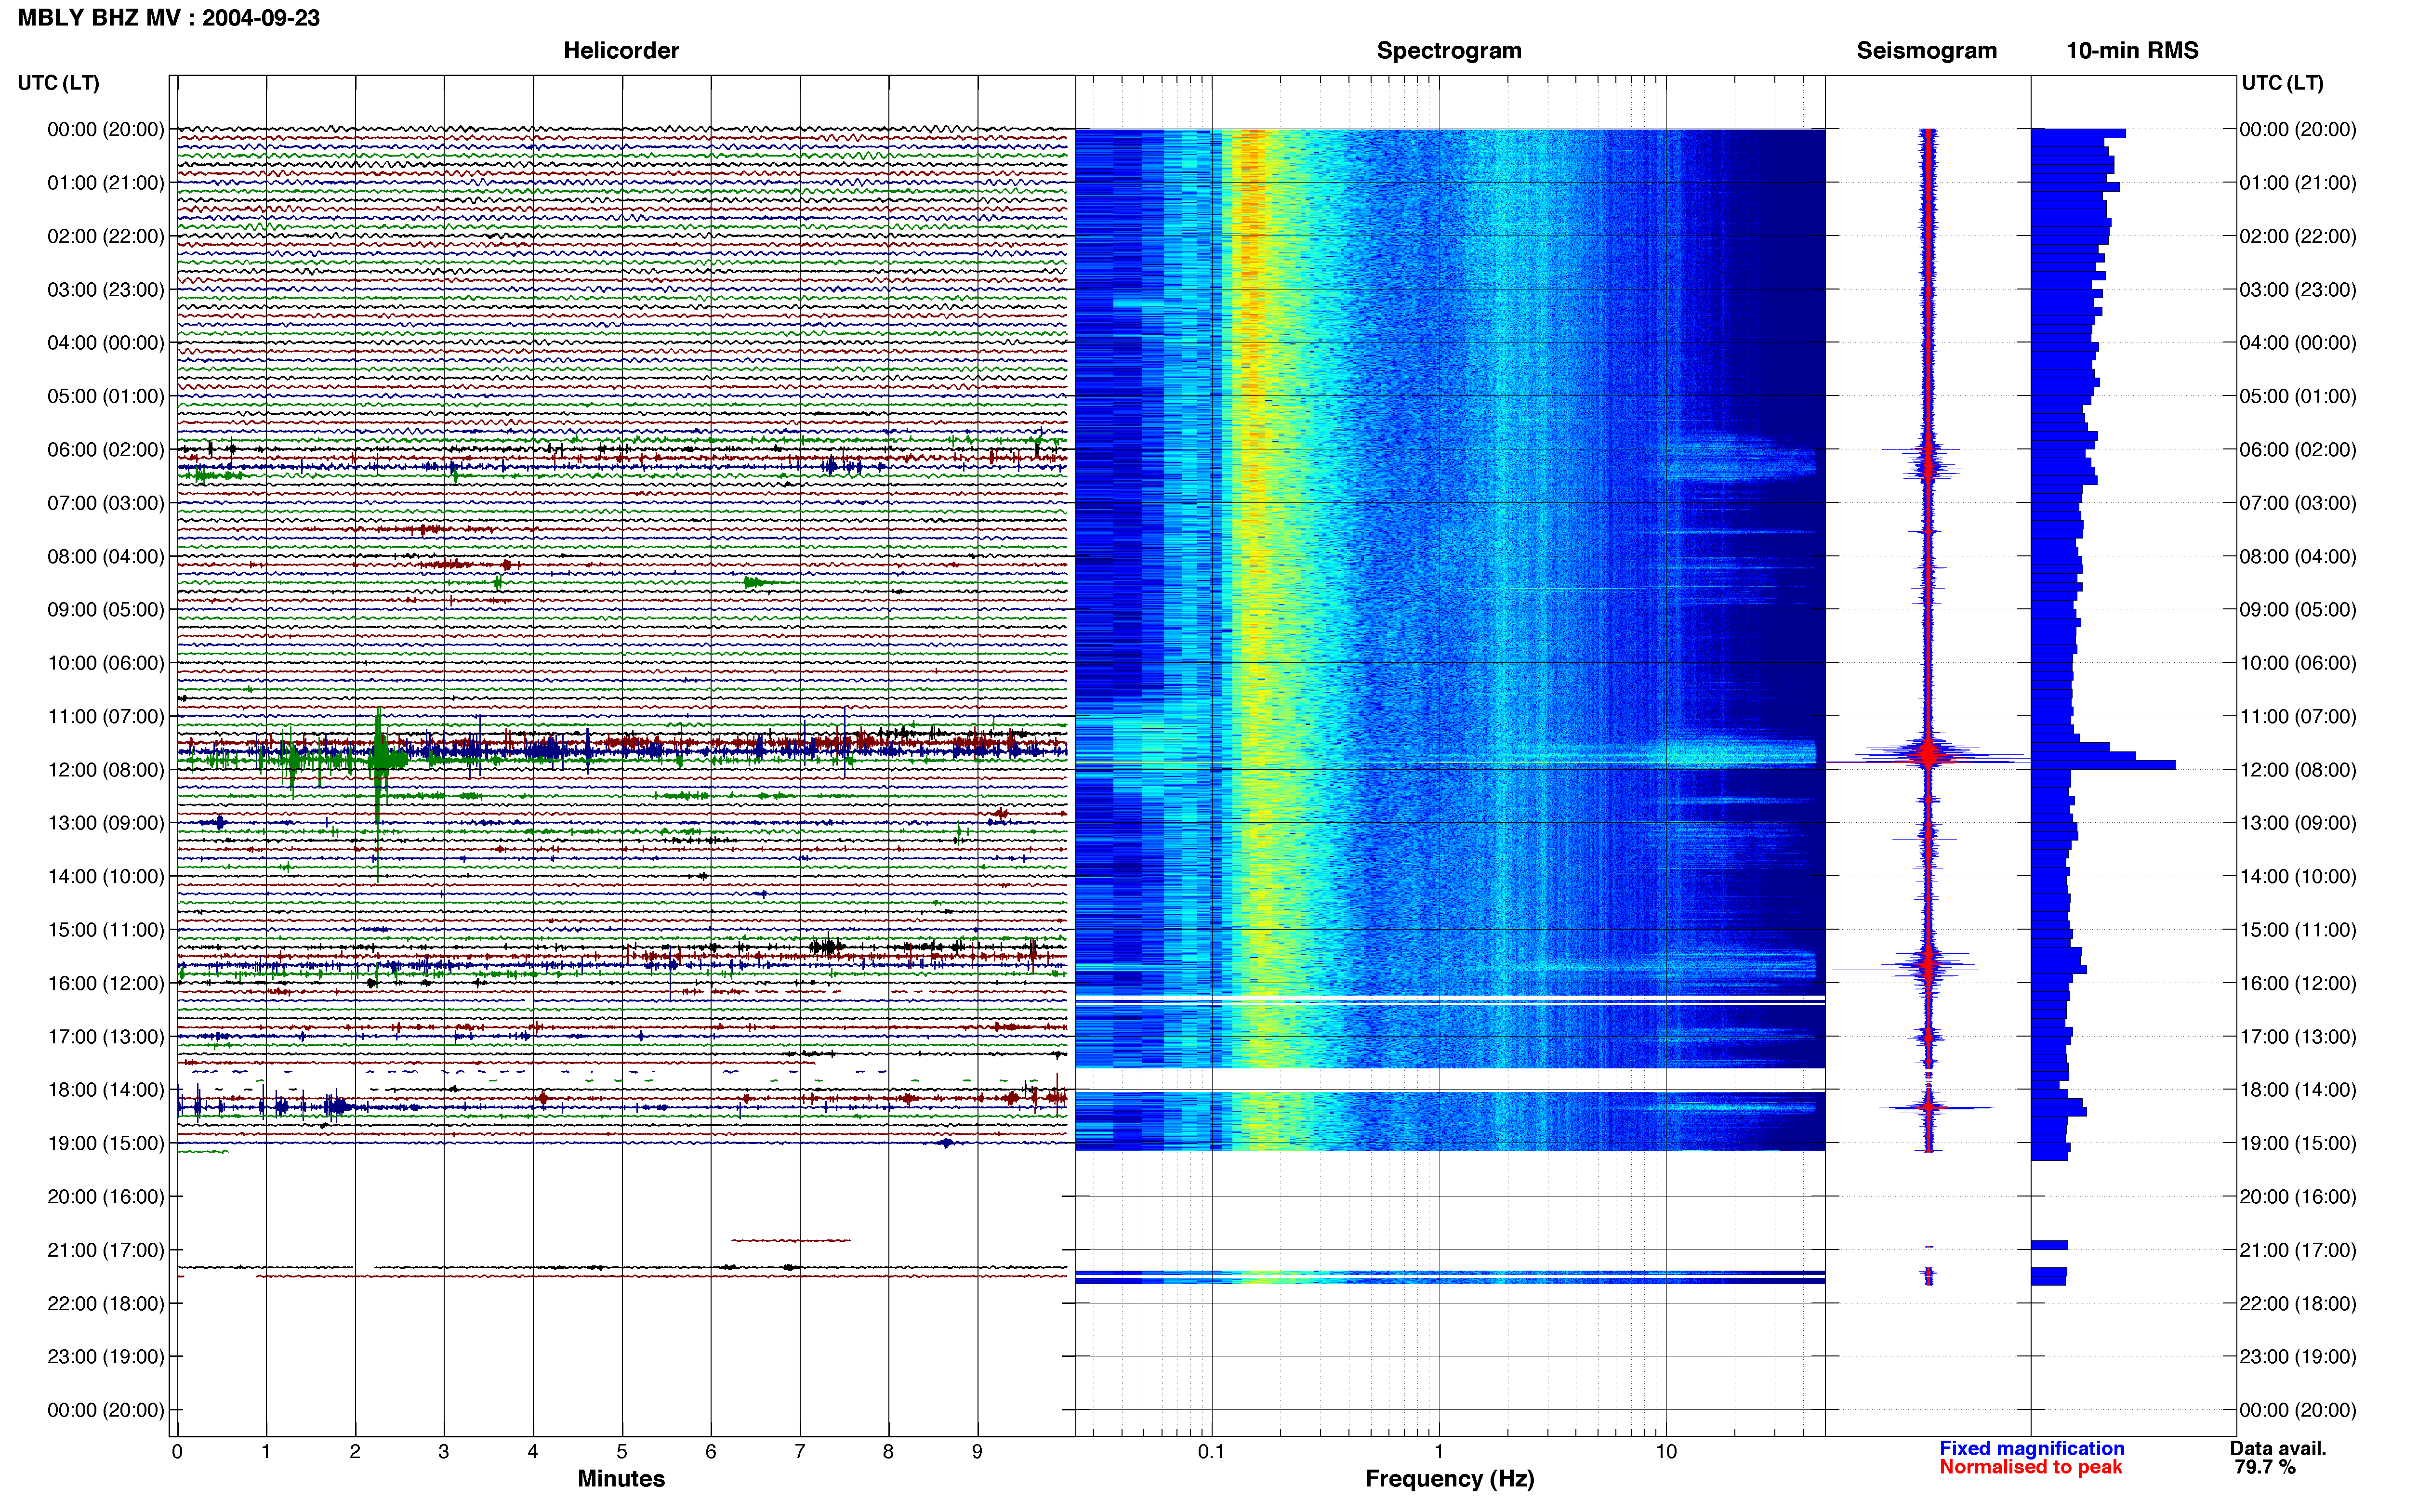The image size is (2418, 1512).
Task: Click the 04:00 (00:00) label on the left axis
Action: pyautogui.click(x=106, y=343)
